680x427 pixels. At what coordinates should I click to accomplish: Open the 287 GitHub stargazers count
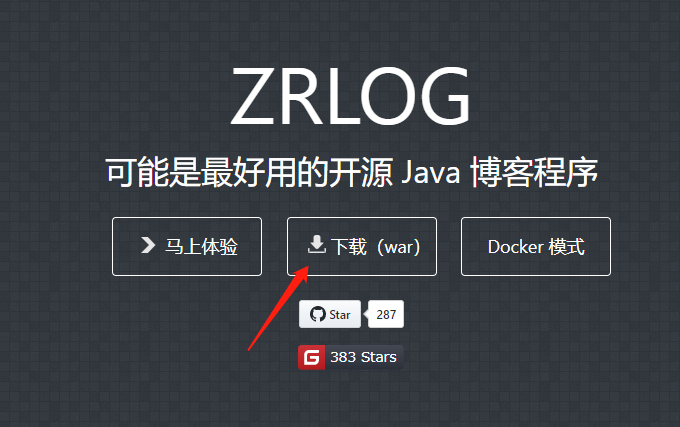point(386,314)
